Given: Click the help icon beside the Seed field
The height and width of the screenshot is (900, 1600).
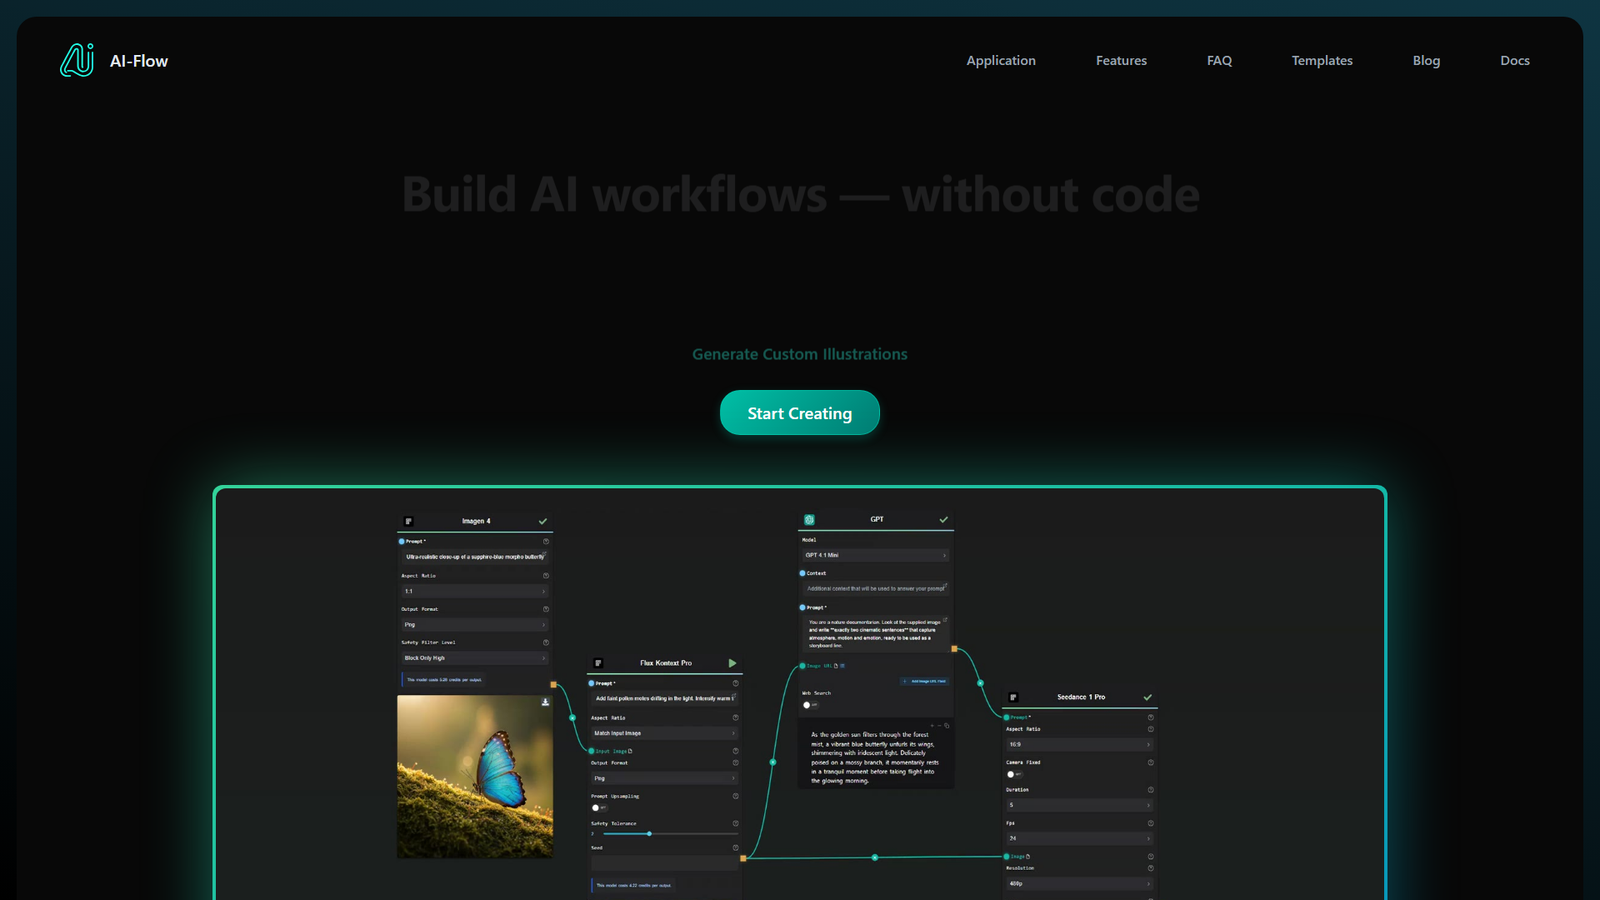Looking at the screenshot, I should tap(736, 847).
